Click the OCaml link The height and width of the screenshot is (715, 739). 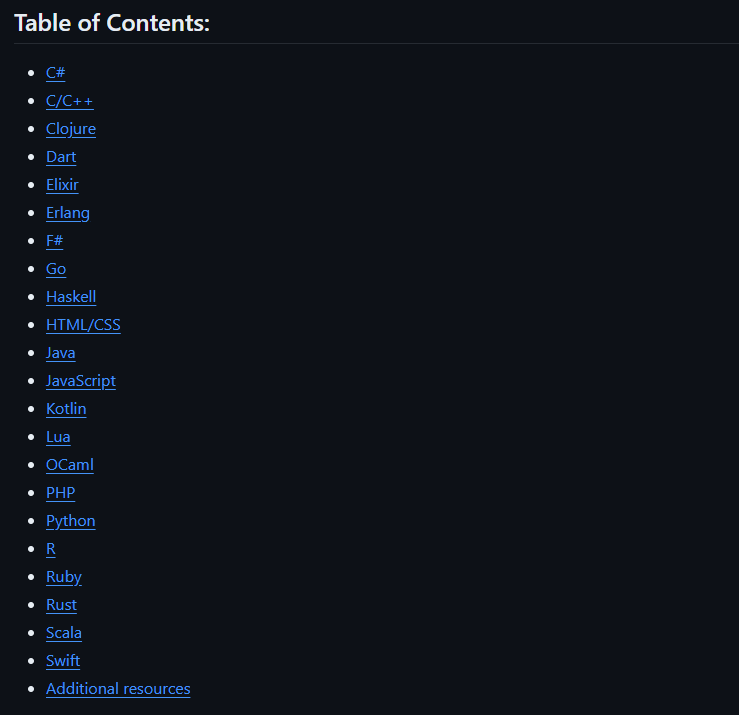[70, 465]
